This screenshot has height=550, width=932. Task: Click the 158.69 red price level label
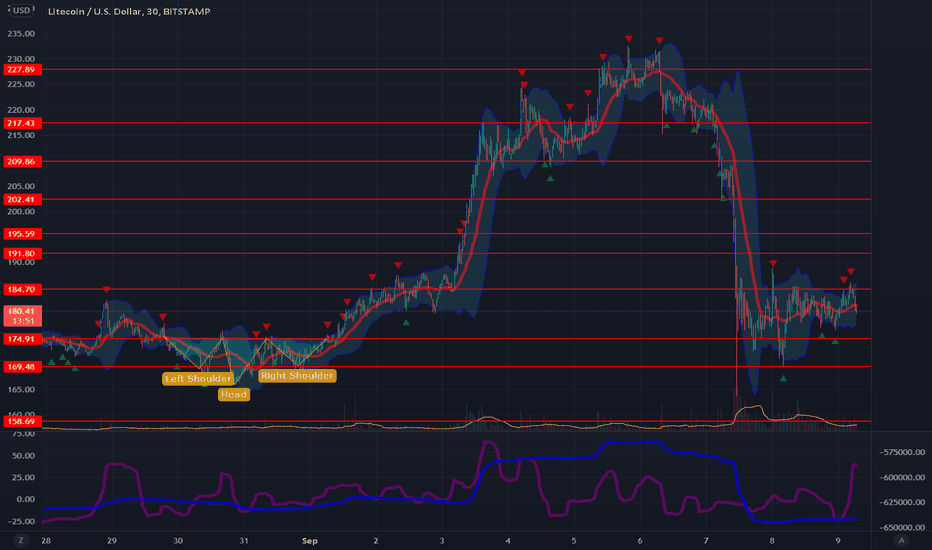[x=23, y=422]
